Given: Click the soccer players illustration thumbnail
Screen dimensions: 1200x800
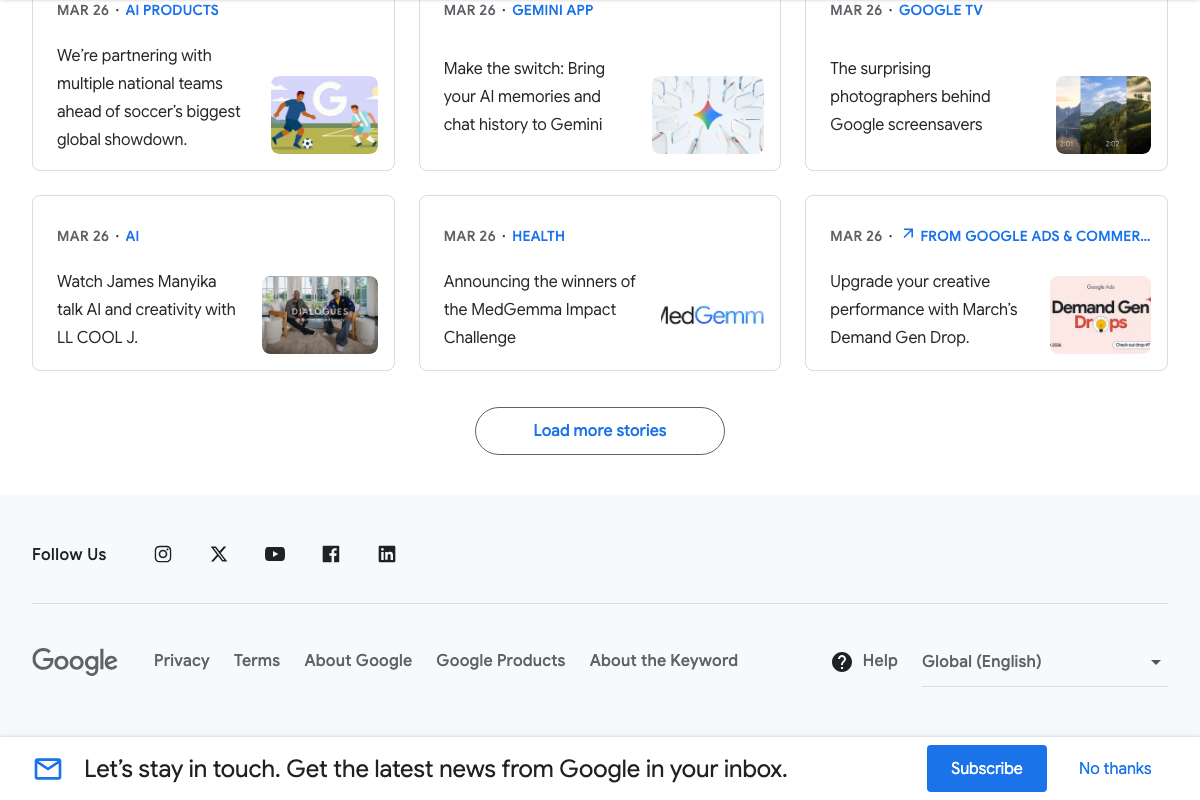Looking at the screenshot, I should click(324, 115).
